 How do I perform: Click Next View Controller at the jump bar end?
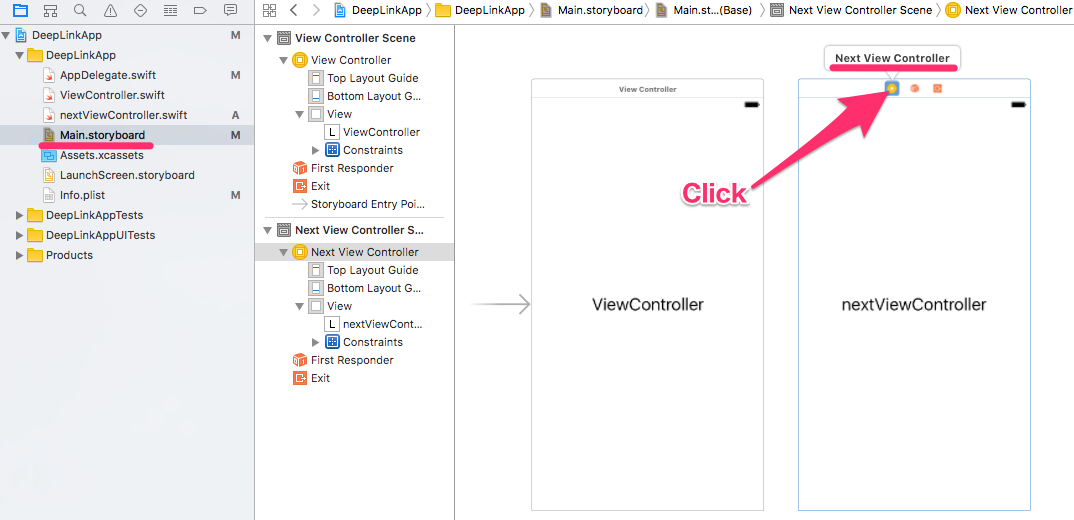1009,10
